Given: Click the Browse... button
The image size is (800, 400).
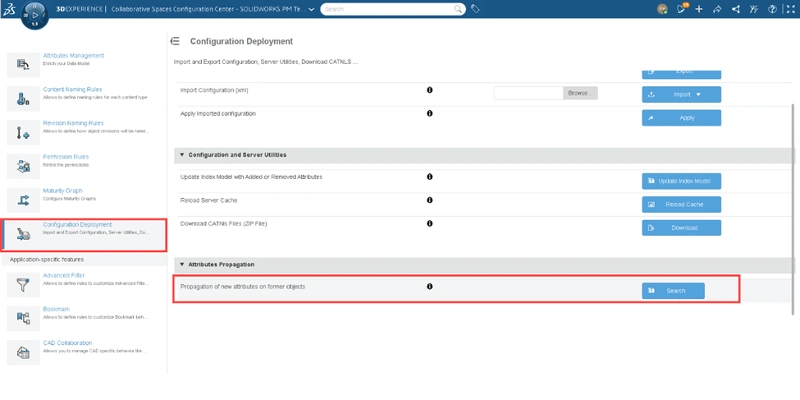Looking at the screenshot, I should (x=580, y=93).
